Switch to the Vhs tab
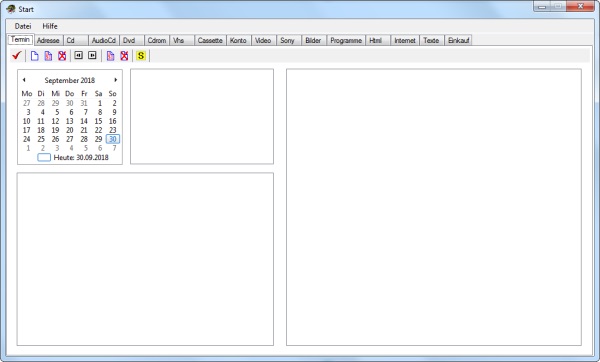The height and width of the screenshot is (362, 600). [x=182, y=40]
